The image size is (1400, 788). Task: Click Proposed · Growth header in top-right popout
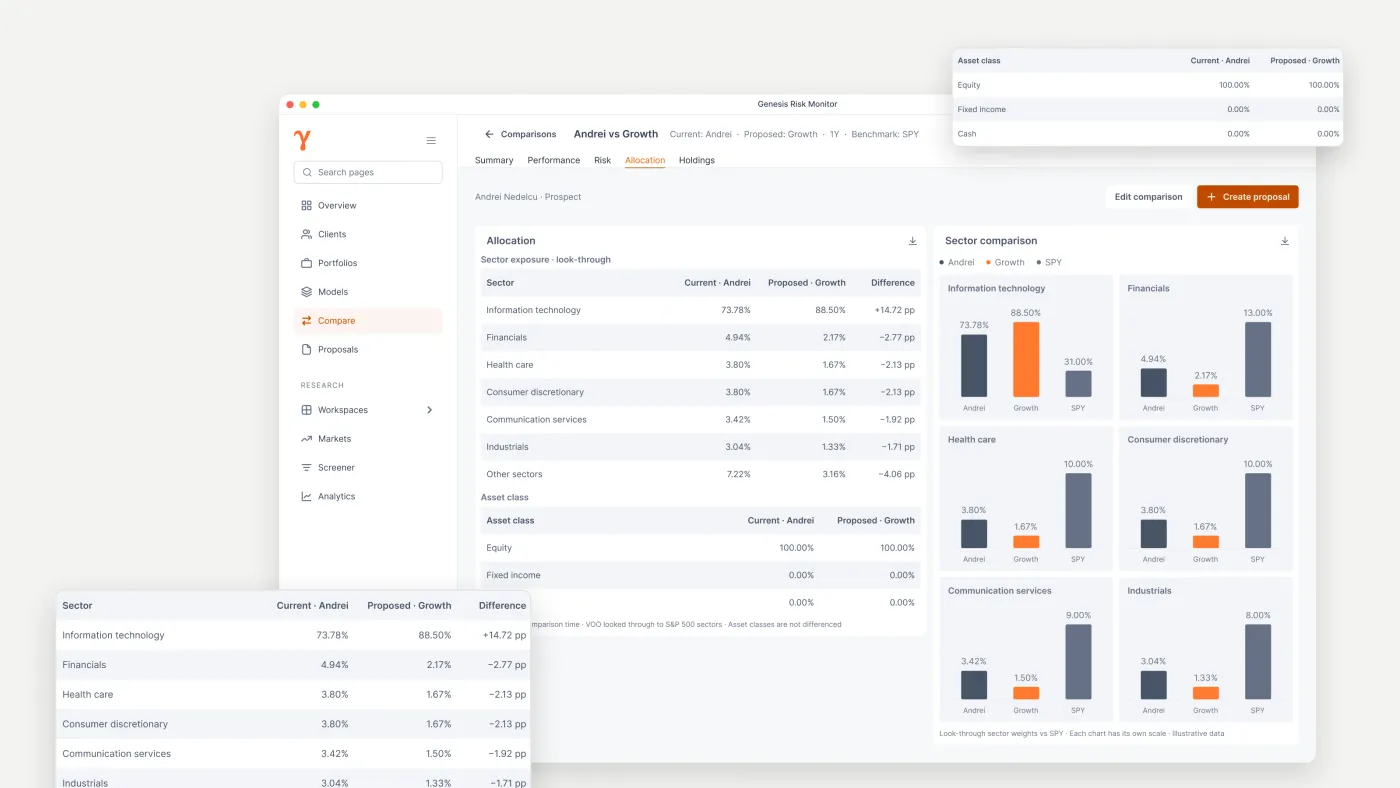pos(1305,61)
